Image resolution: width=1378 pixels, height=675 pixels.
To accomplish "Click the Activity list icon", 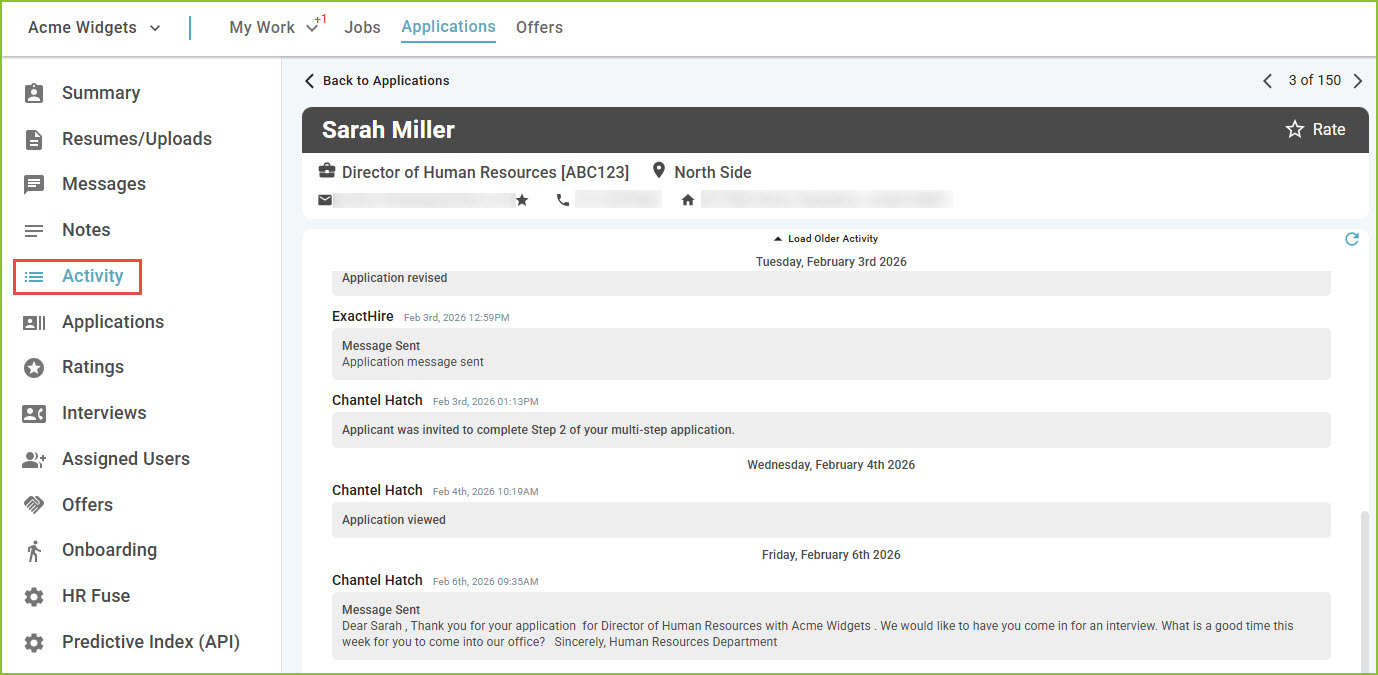I will [x=34, y=276].
